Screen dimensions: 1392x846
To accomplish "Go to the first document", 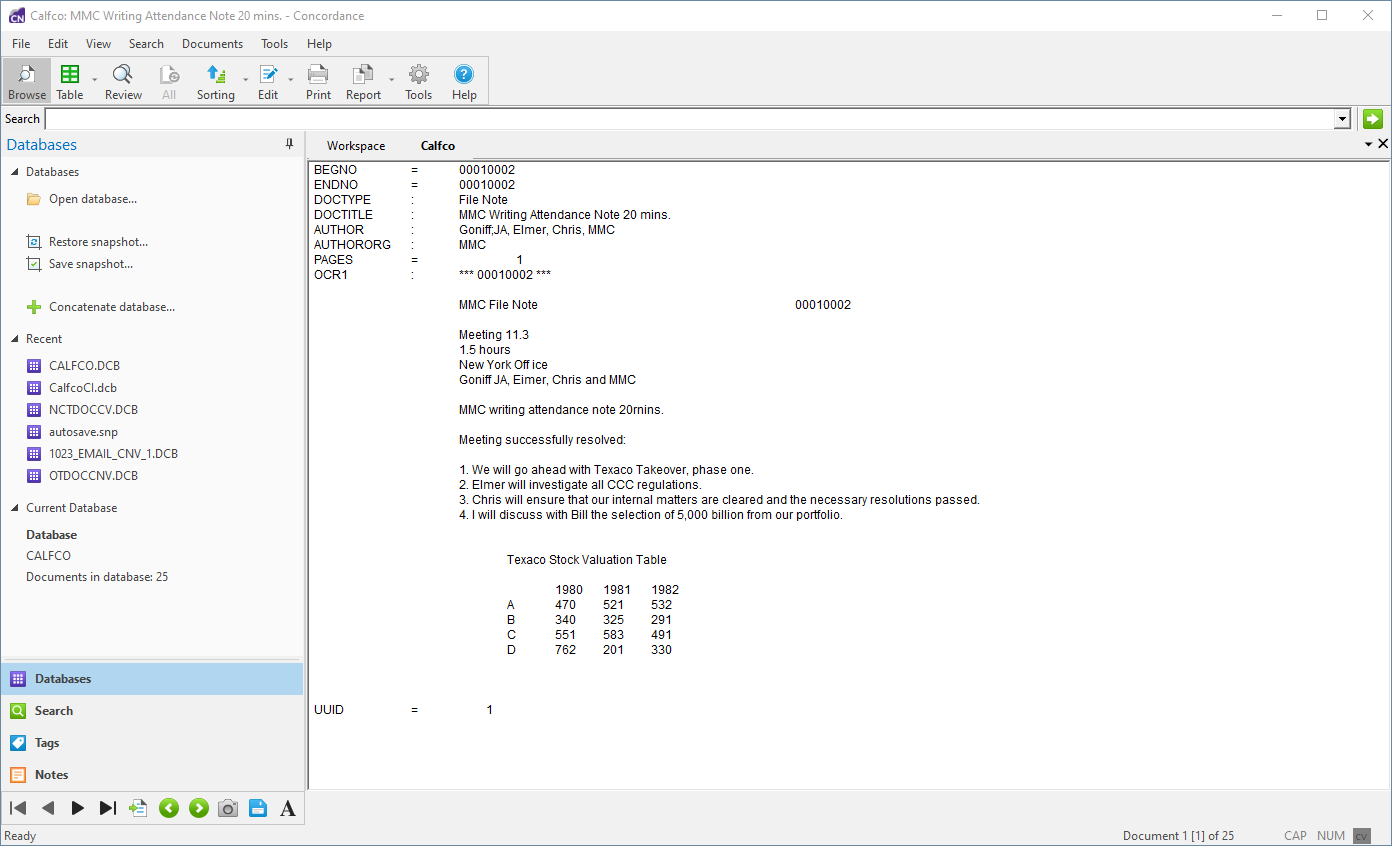I will [18, 808].
